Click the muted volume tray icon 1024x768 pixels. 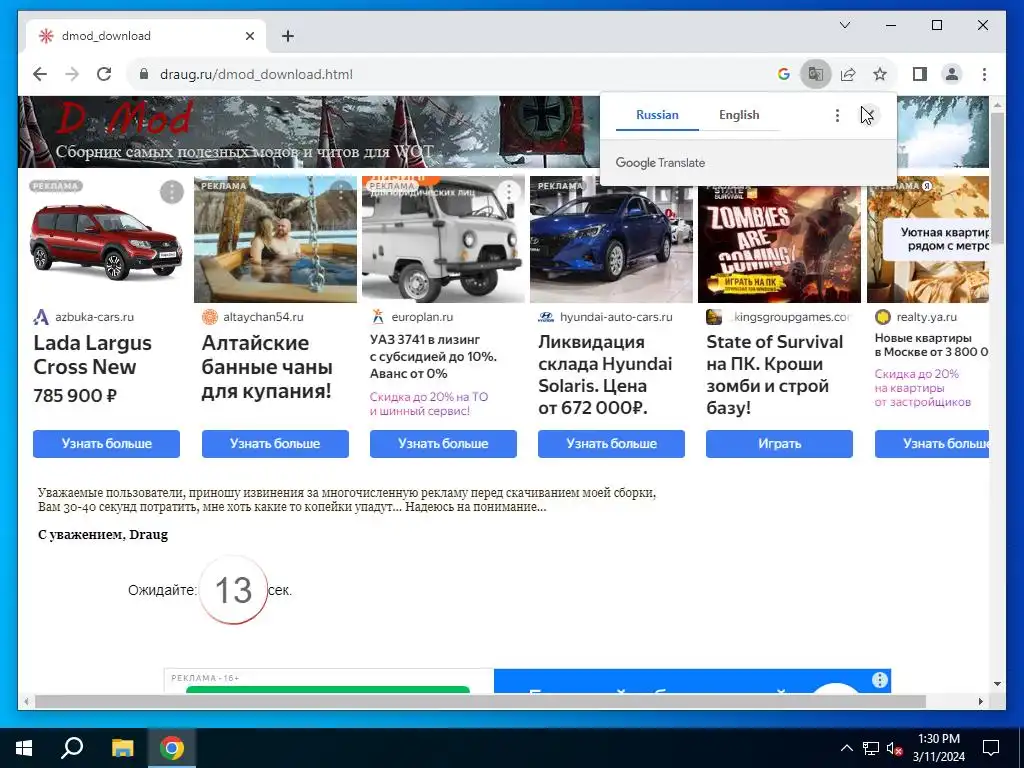click(894, 748)
